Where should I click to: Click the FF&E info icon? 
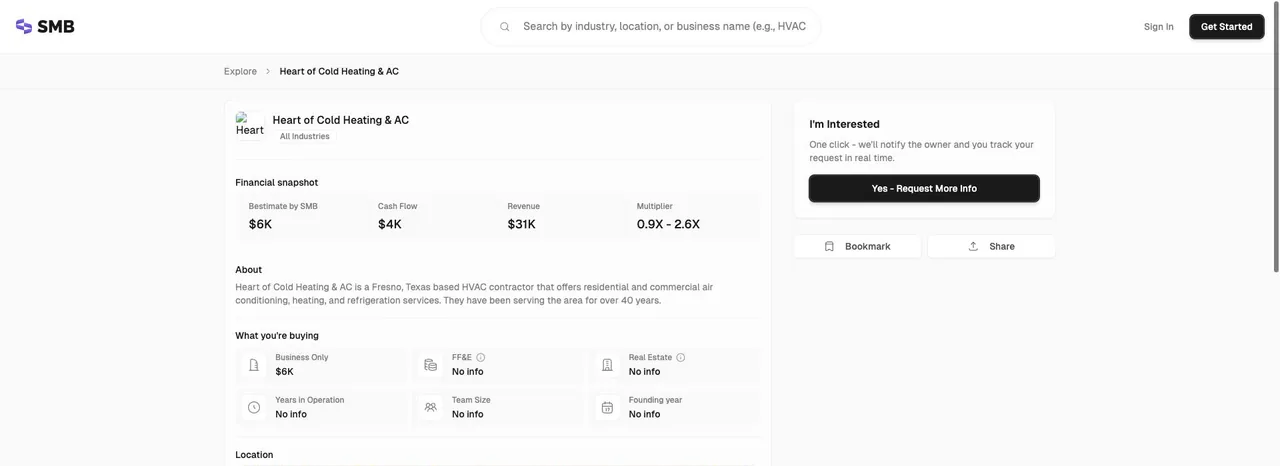tap(481, 357)
